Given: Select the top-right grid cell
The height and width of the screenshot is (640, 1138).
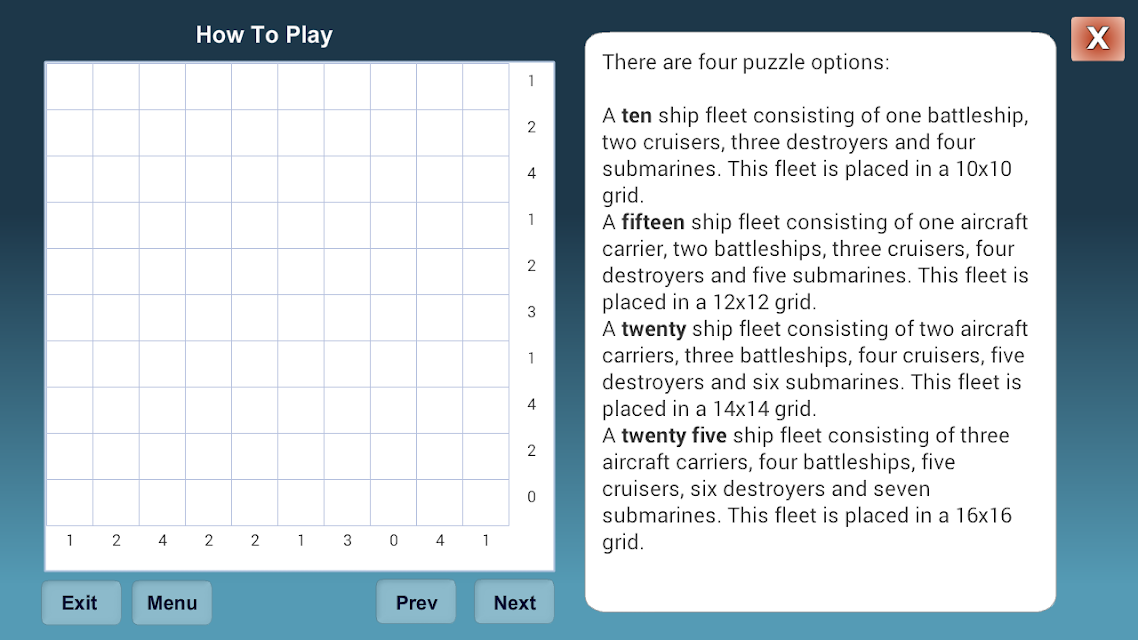Looking at the screenshot, I should 486,86.
